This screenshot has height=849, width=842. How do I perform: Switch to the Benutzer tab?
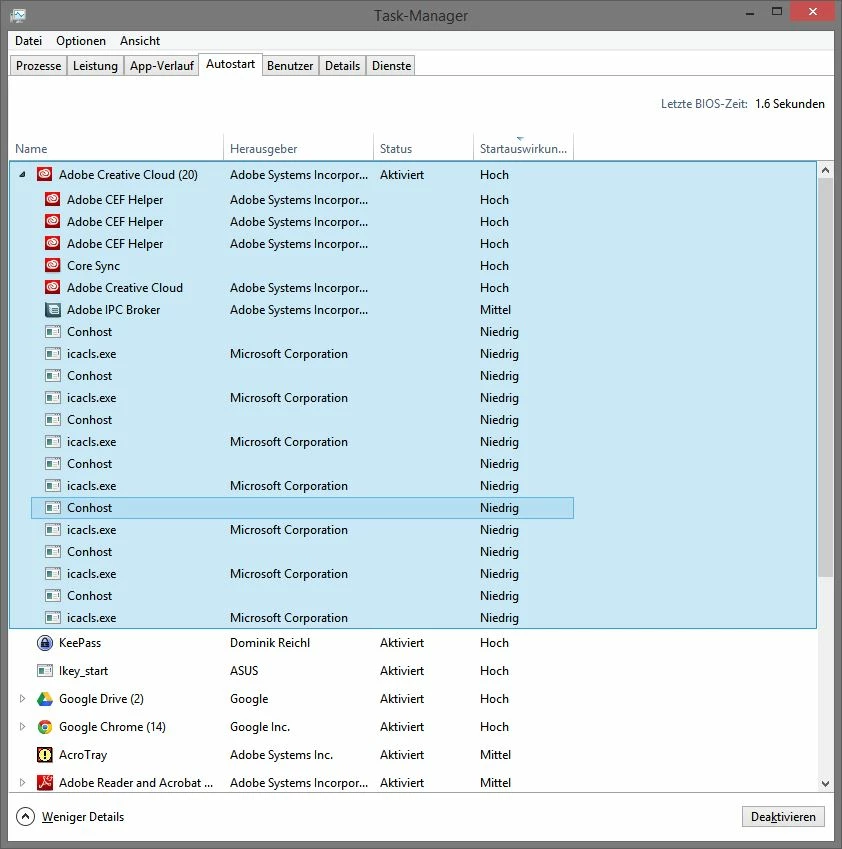coord(290,66)
